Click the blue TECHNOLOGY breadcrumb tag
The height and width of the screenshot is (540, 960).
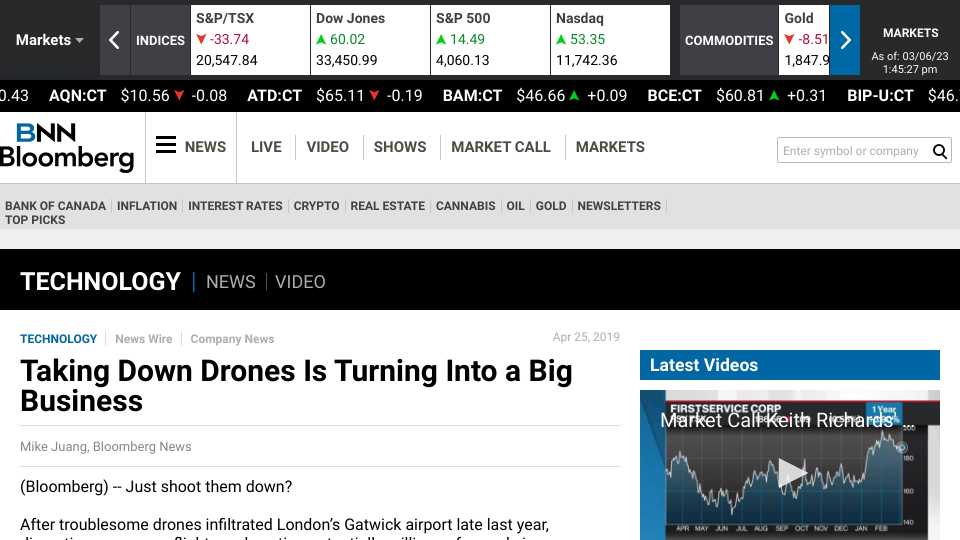tap(58, 339)
